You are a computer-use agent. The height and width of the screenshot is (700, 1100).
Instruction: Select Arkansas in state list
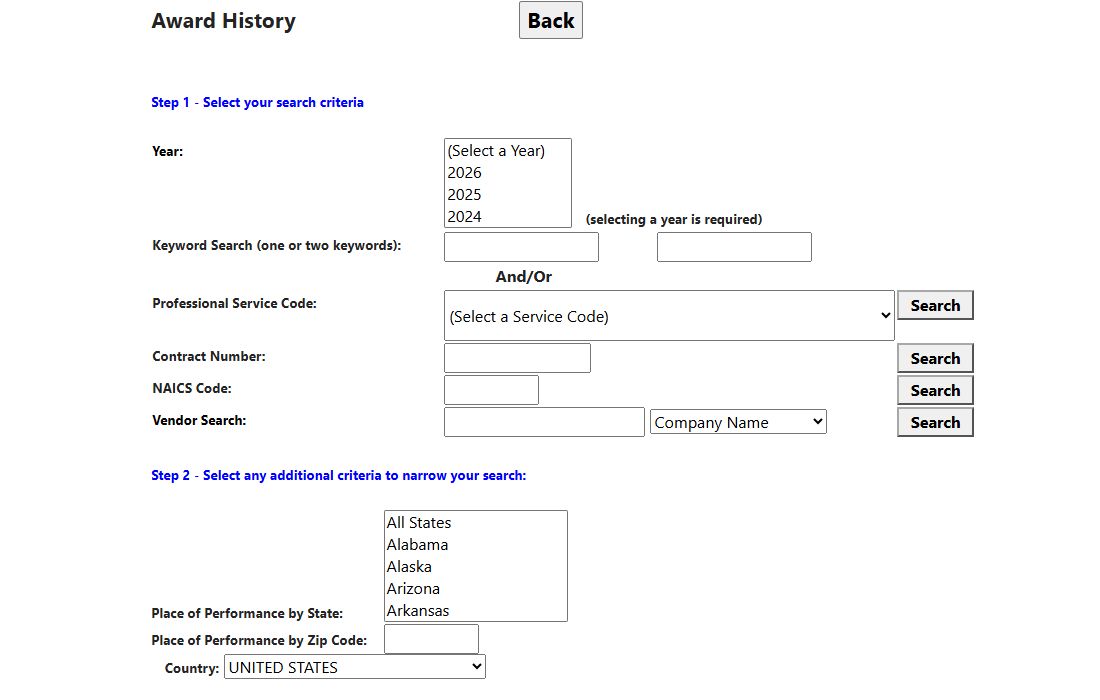tap(476, 610)
